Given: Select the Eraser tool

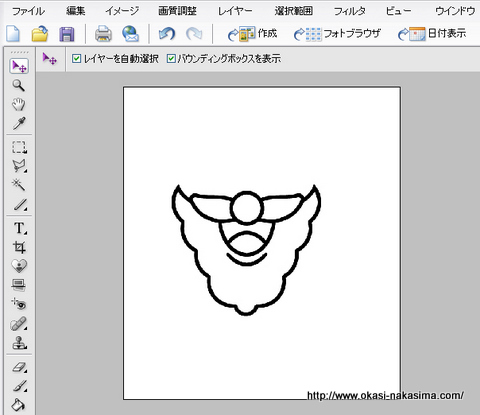Looking at the screenshot, I should coord(20,367).
